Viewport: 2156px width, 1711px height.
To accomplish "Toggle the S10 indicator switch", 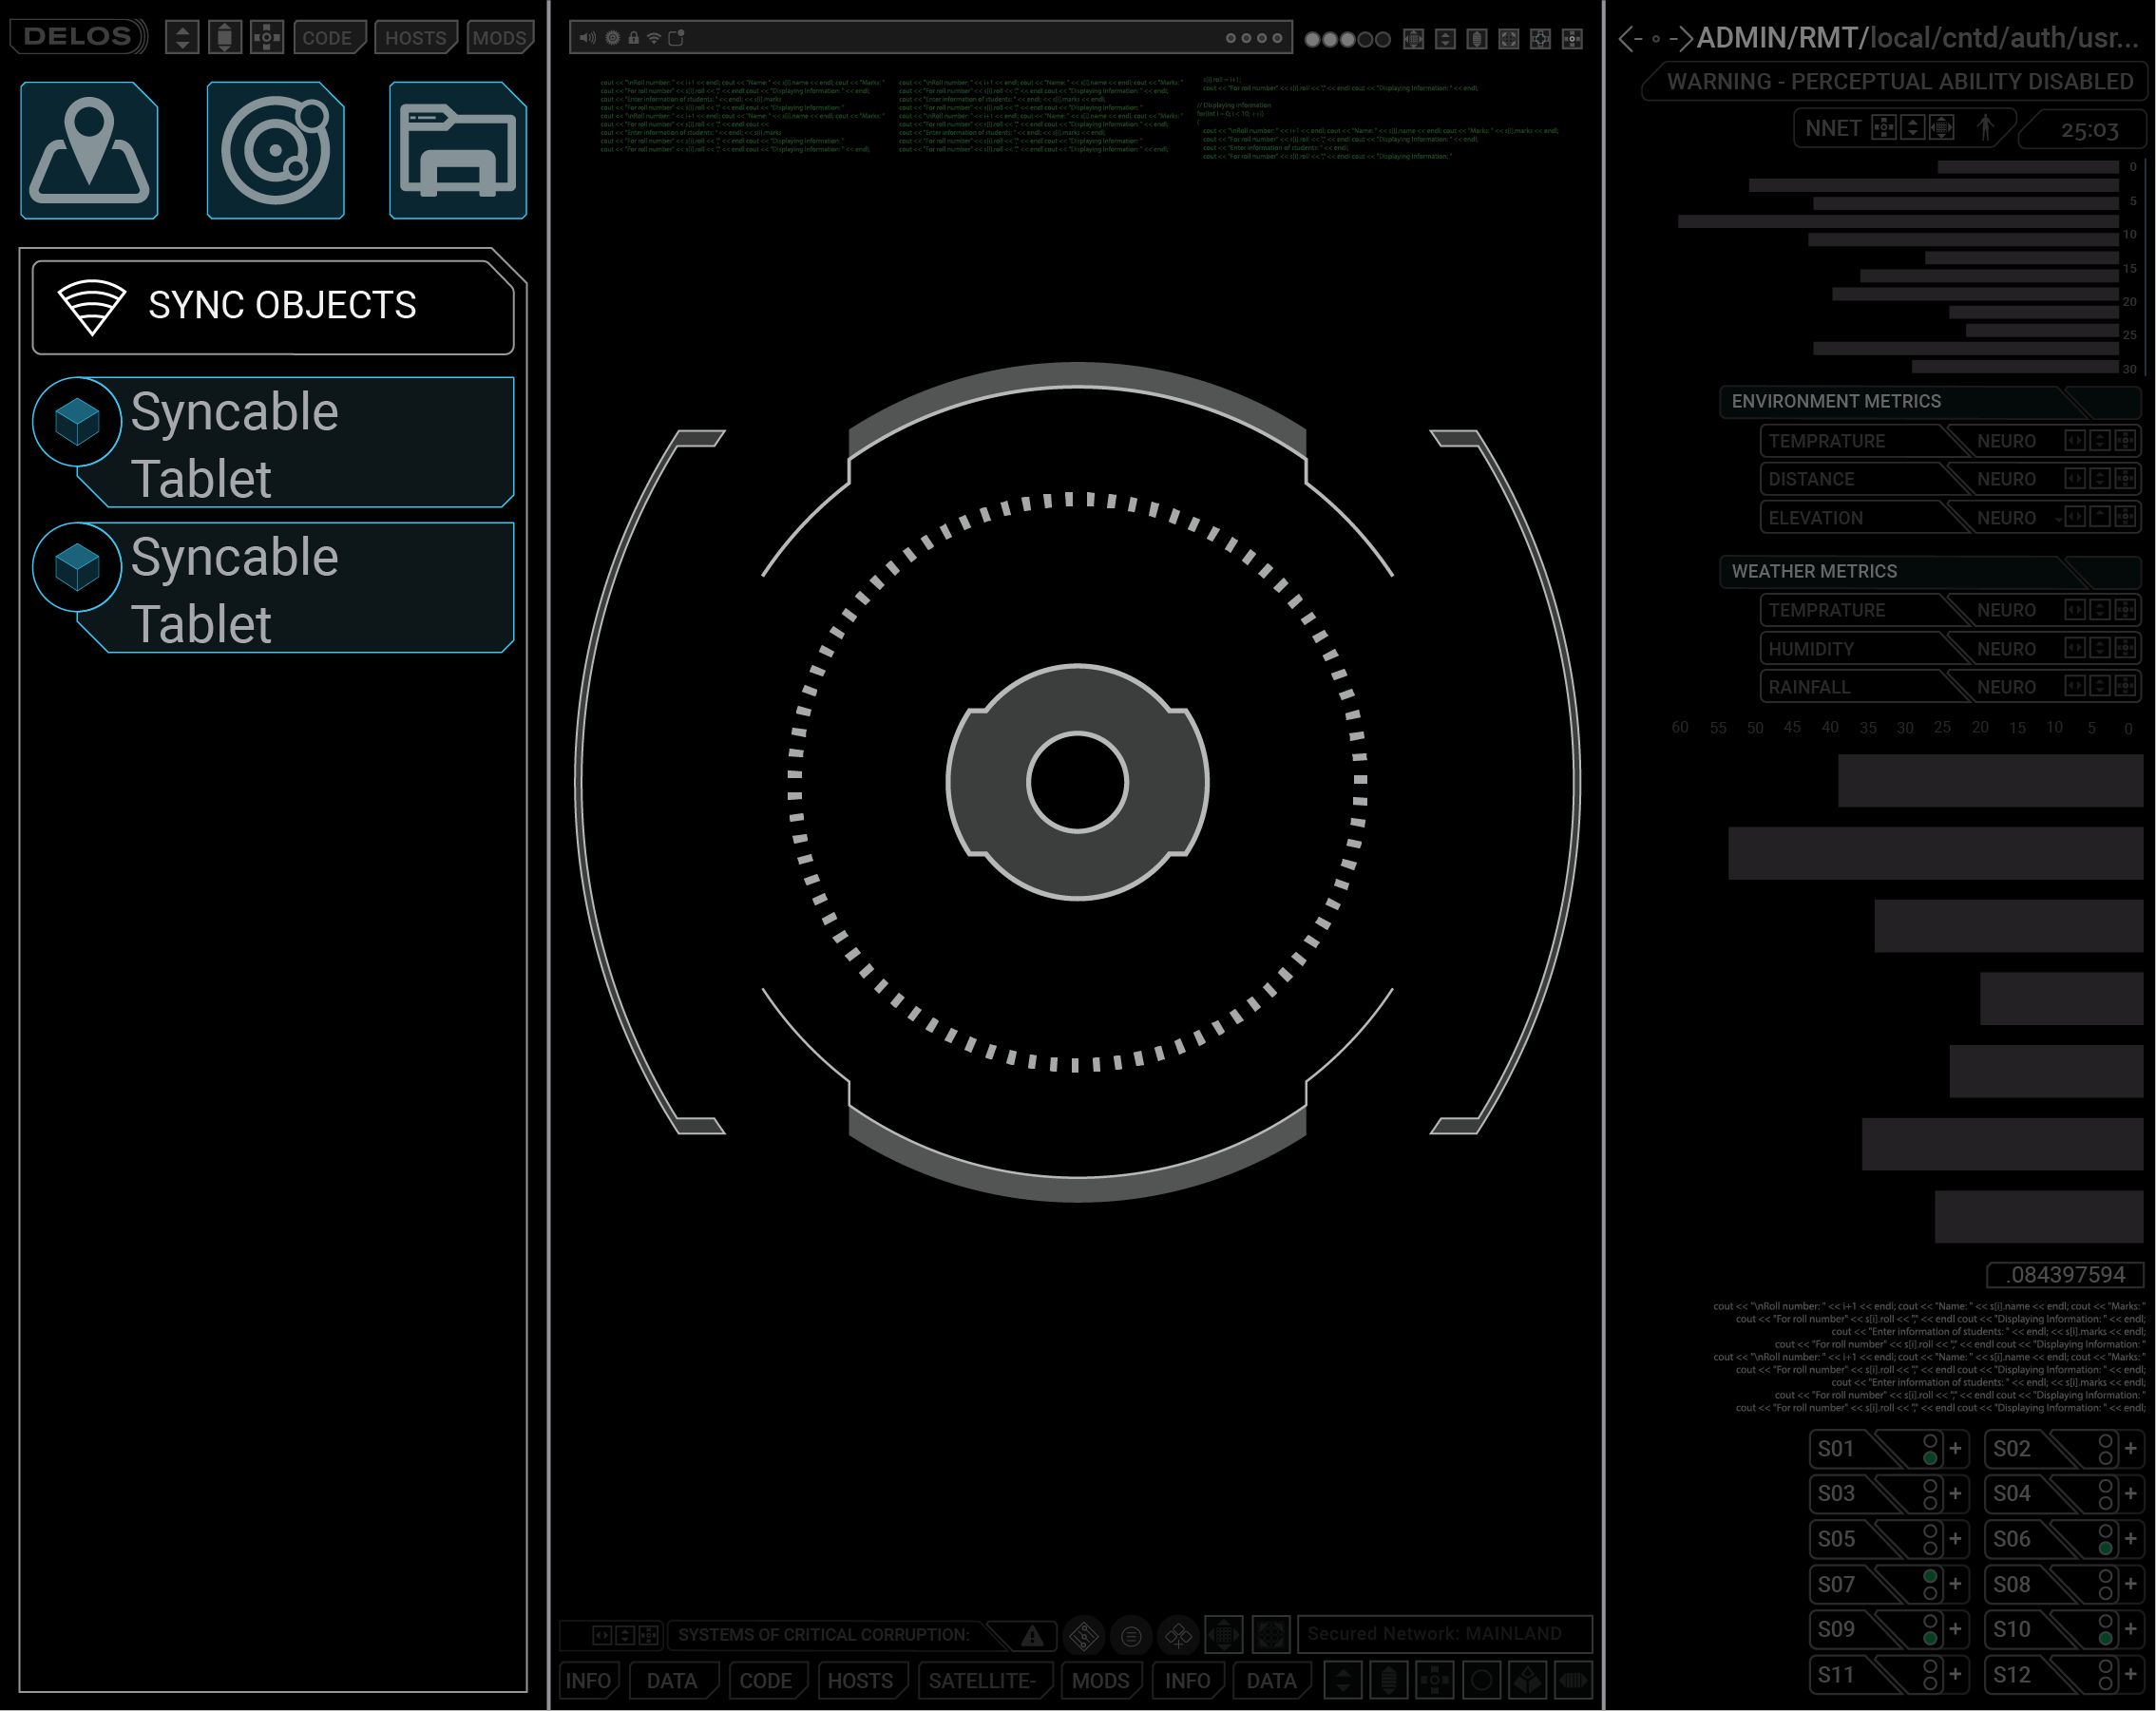I will tap(2105, 1629).
